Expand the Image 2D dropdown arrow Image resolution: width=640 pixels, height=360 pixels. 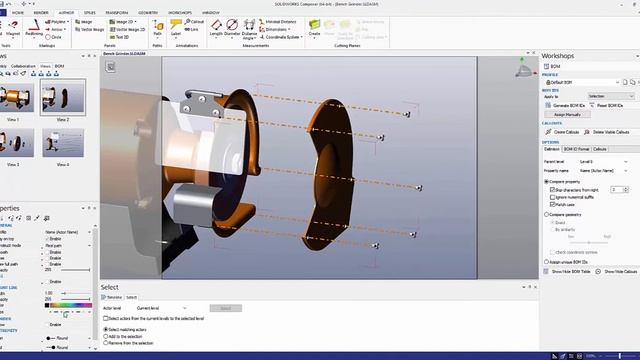(x=135, y=22)
